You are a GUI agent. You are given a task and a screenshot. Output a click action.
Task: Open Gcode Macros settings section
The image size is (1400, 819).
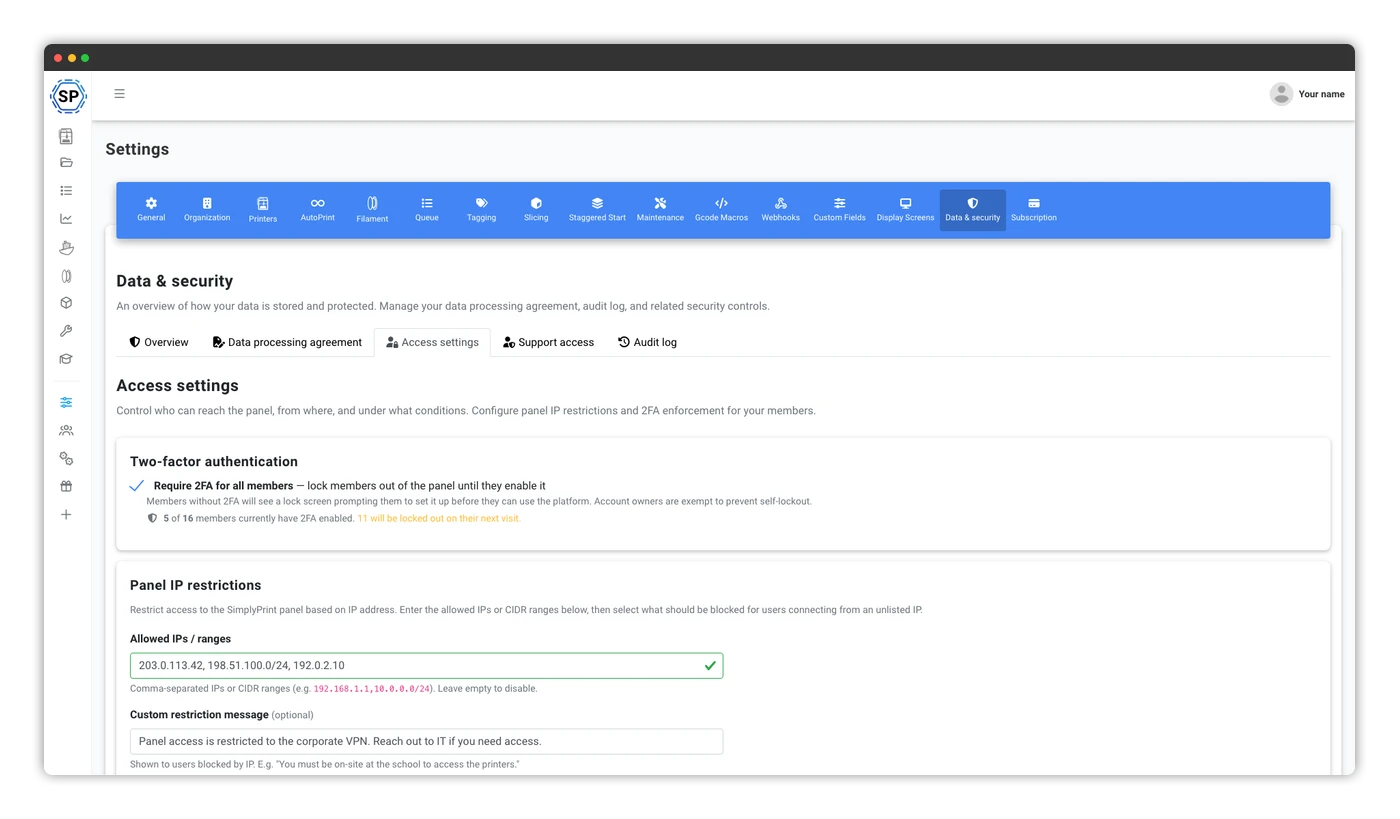tap(721, 210)
